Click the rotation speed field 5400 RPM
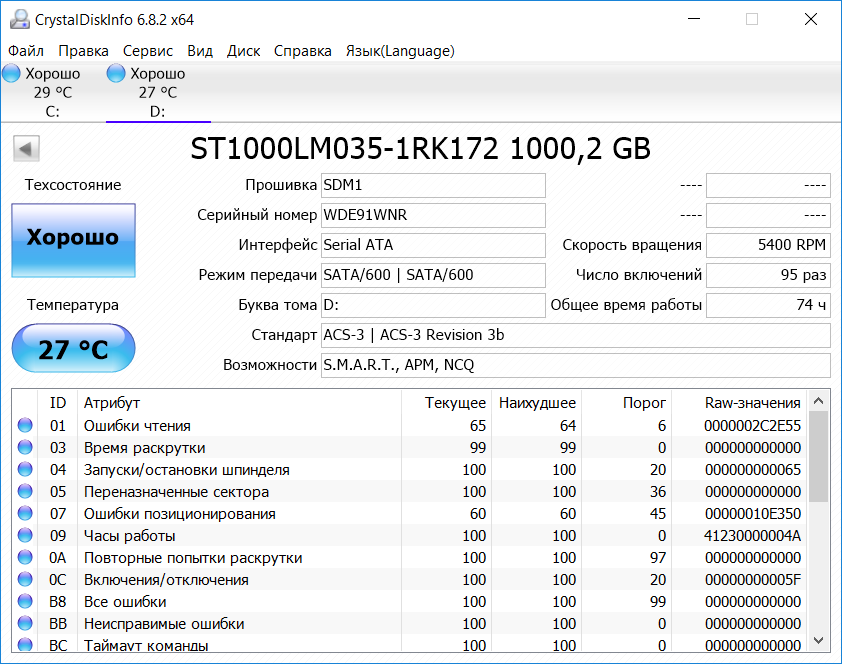The image size is (842, 664). 768,245
